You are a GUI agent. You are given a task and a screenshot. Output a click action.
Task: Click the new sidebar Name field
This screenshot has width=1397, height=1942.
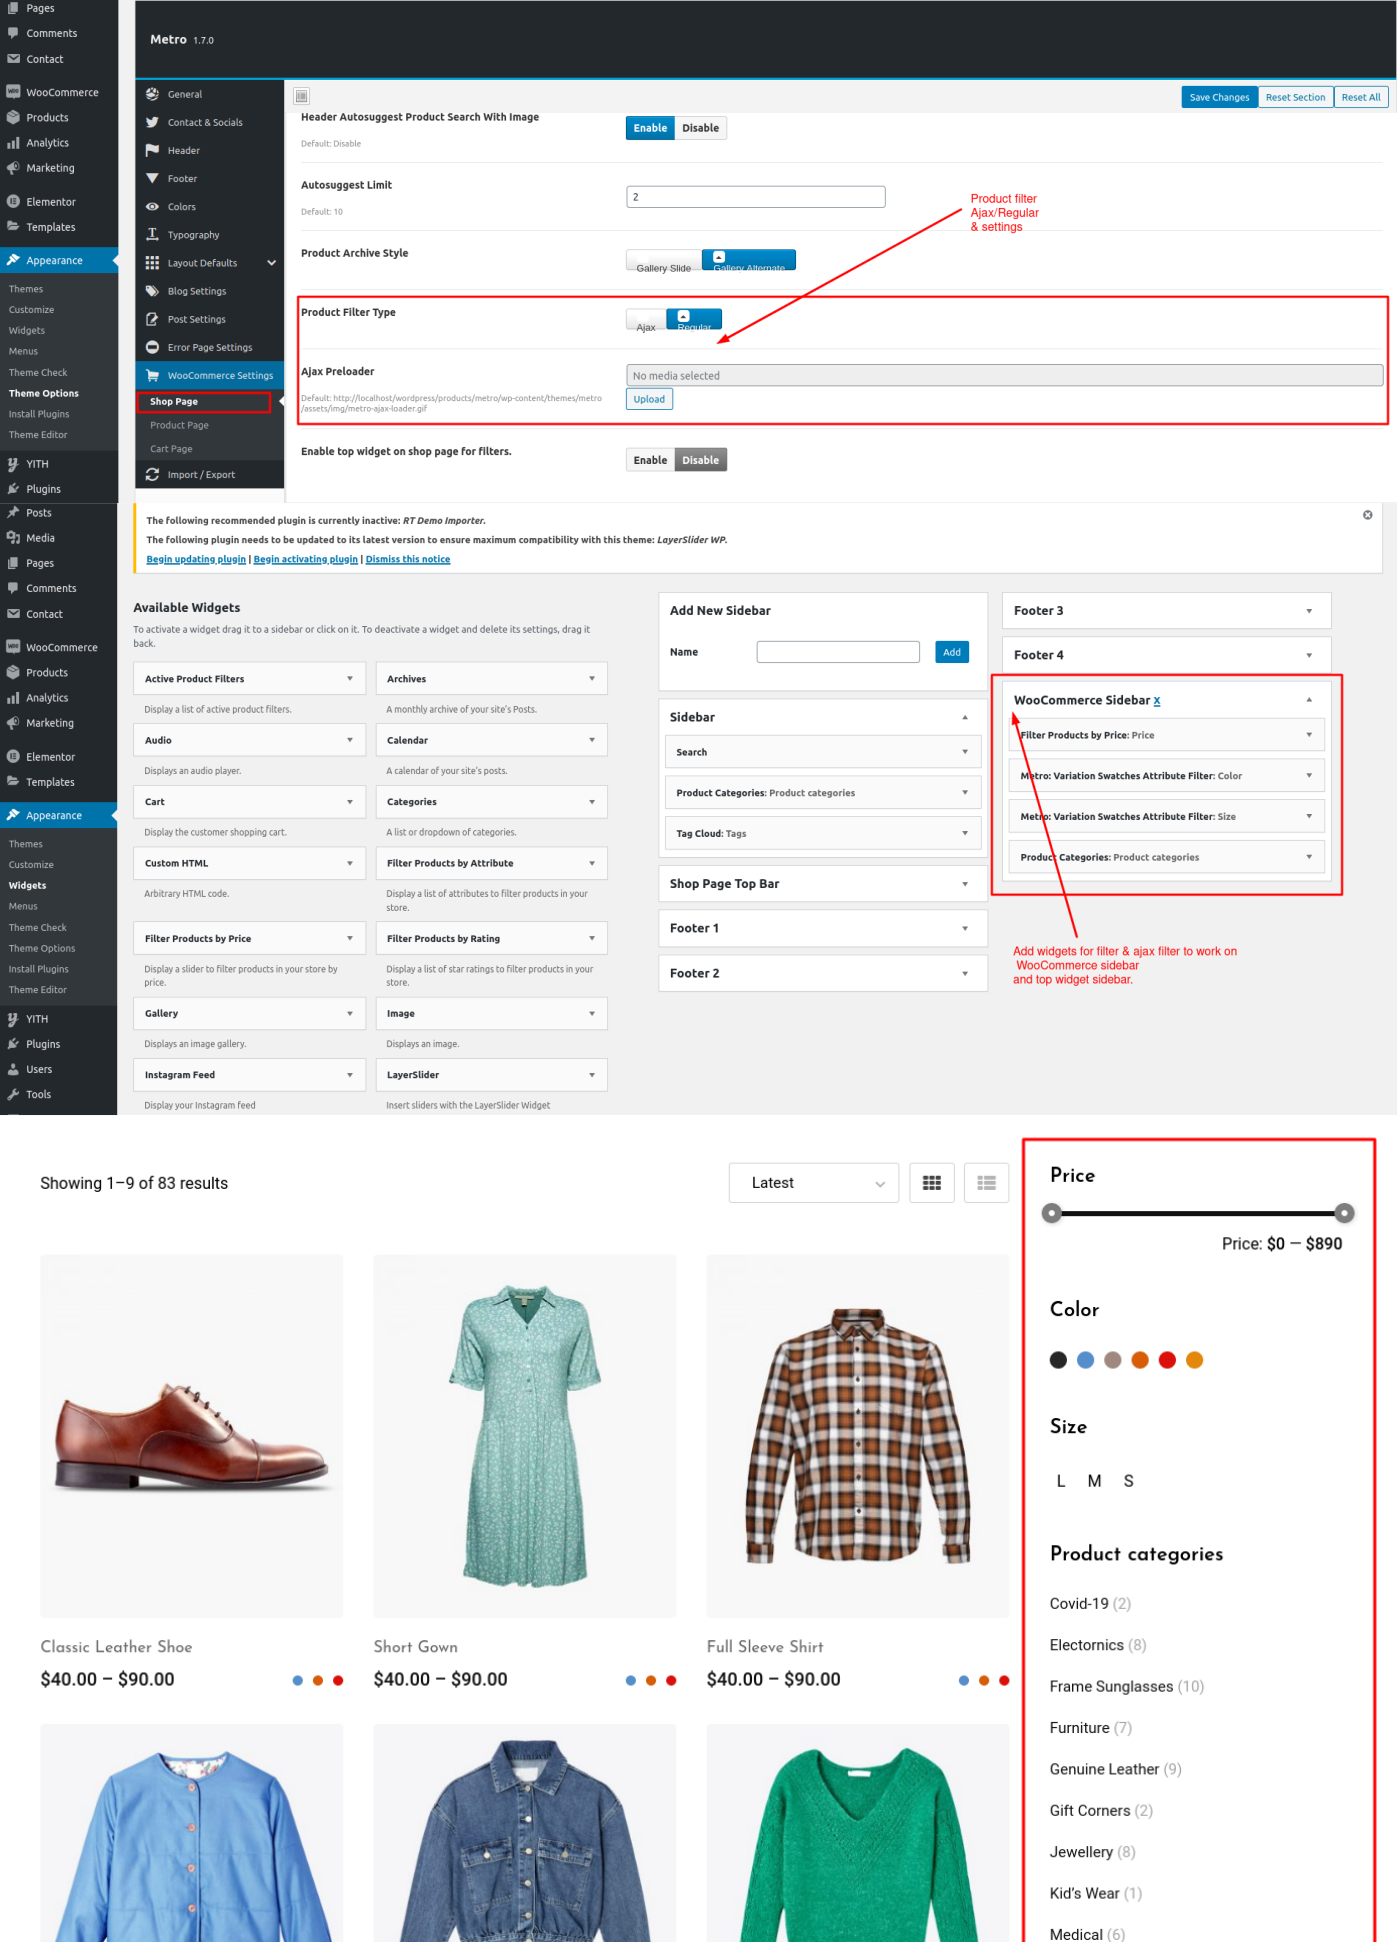pos(838,652)
